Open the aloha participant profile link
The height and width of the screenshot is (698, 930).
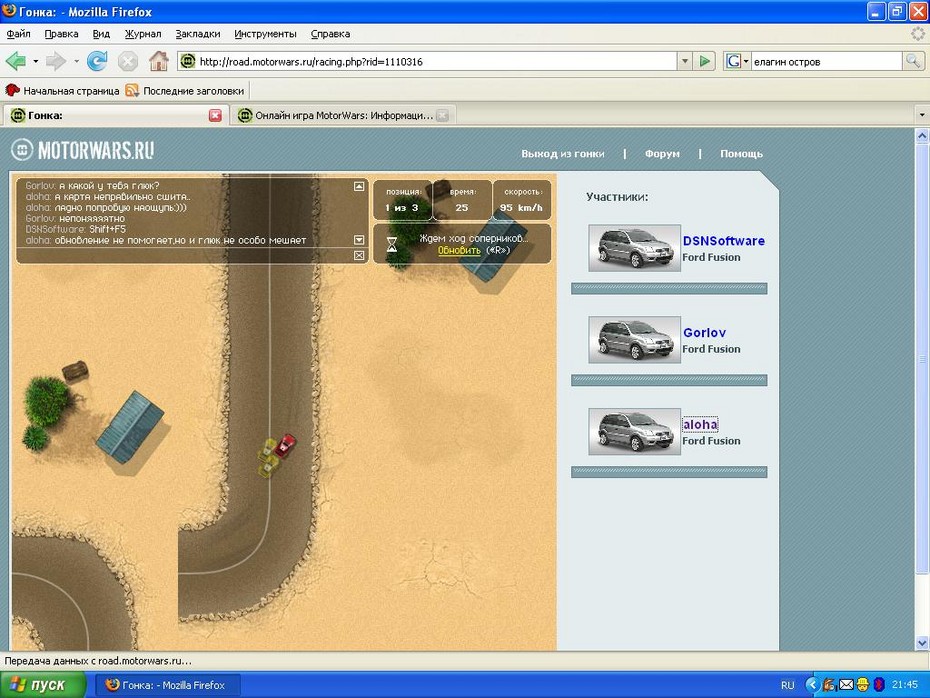pos(700,425)
